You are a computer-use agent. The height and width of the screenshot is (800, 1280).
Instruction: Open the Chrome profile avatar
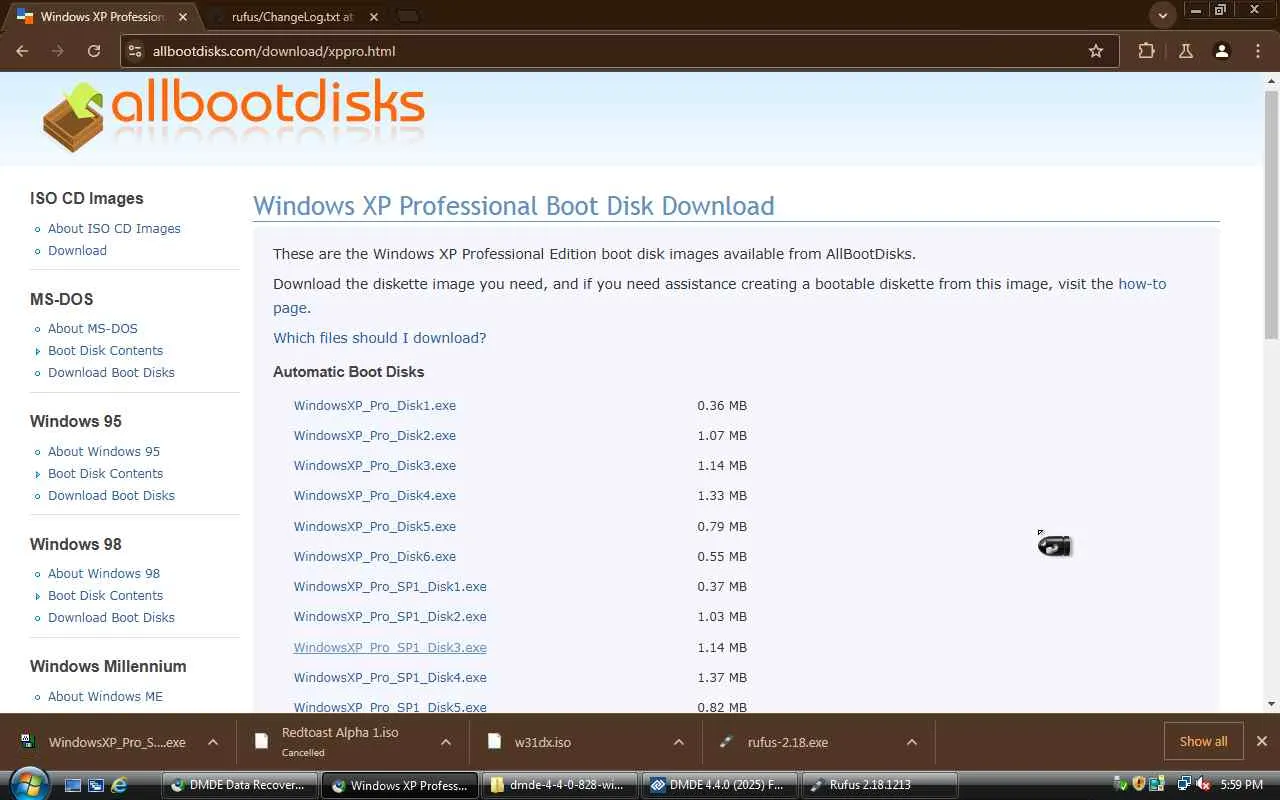click(x=1222, y=51)
